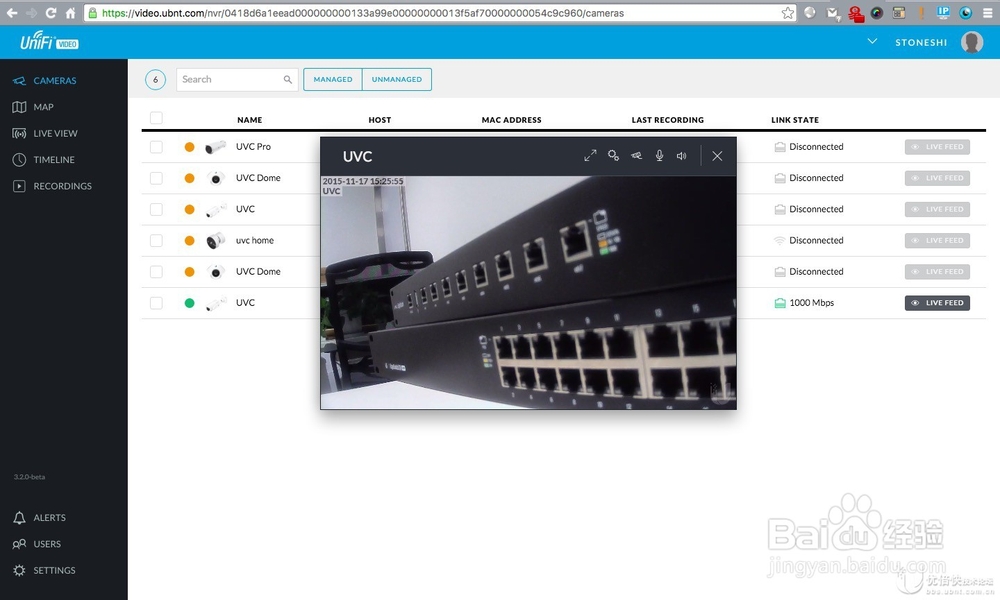This screenshot has height=600, width=1000.
Task: Click the camera count badge 6
Action: (x=155, y=80)
